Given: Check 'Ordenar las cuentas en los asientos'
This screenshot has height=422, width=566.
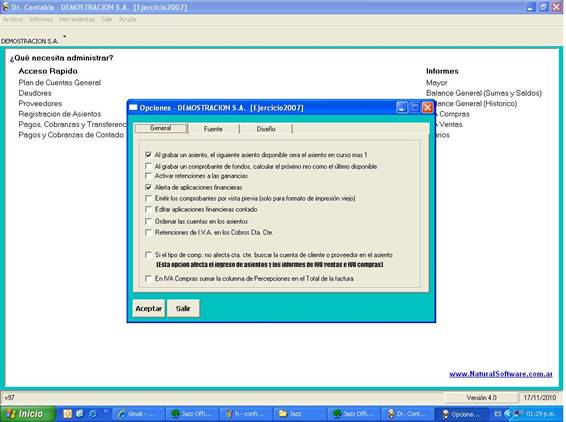Looking at the screenshot, I should 148,221.
